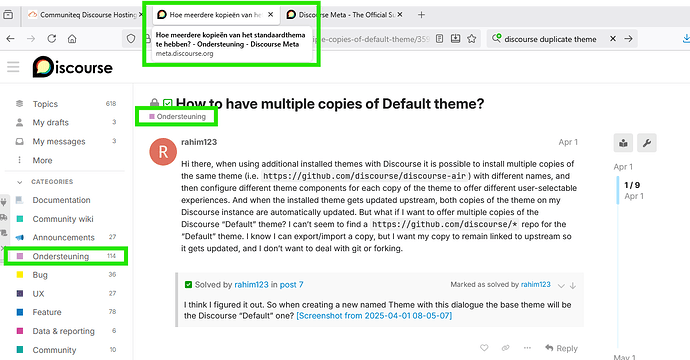The height and width of the screenshot is (360, 690).
Task: Open the UX category
Action: 38,294
